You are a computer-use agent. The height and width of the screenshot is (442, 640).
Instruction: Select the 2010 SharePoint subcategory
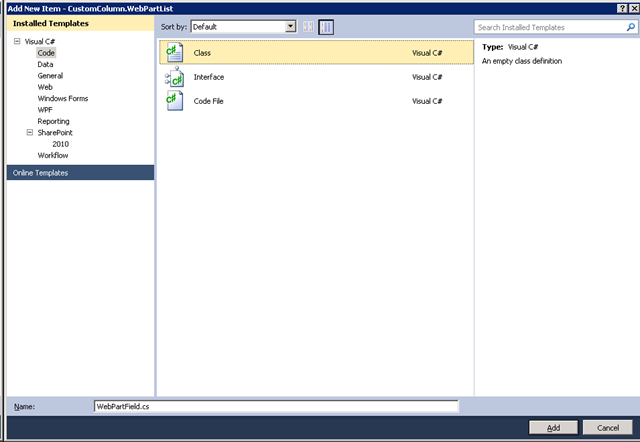tap(60, 144)
